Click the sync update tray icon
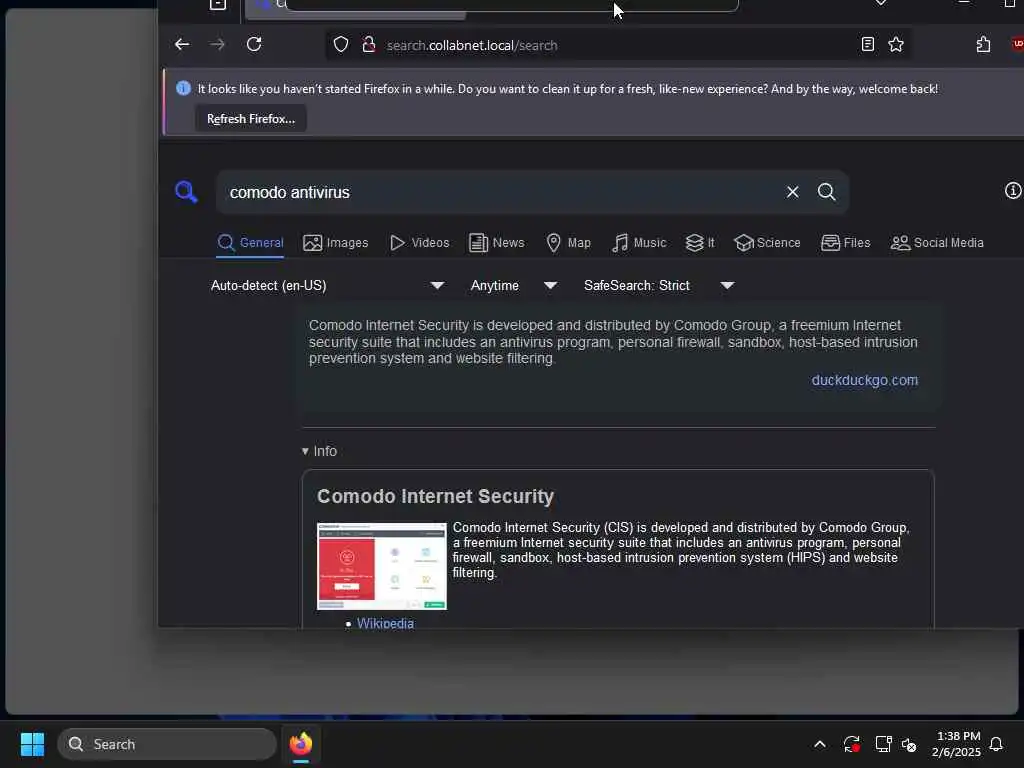1024x768 pixels. (852, 744)
